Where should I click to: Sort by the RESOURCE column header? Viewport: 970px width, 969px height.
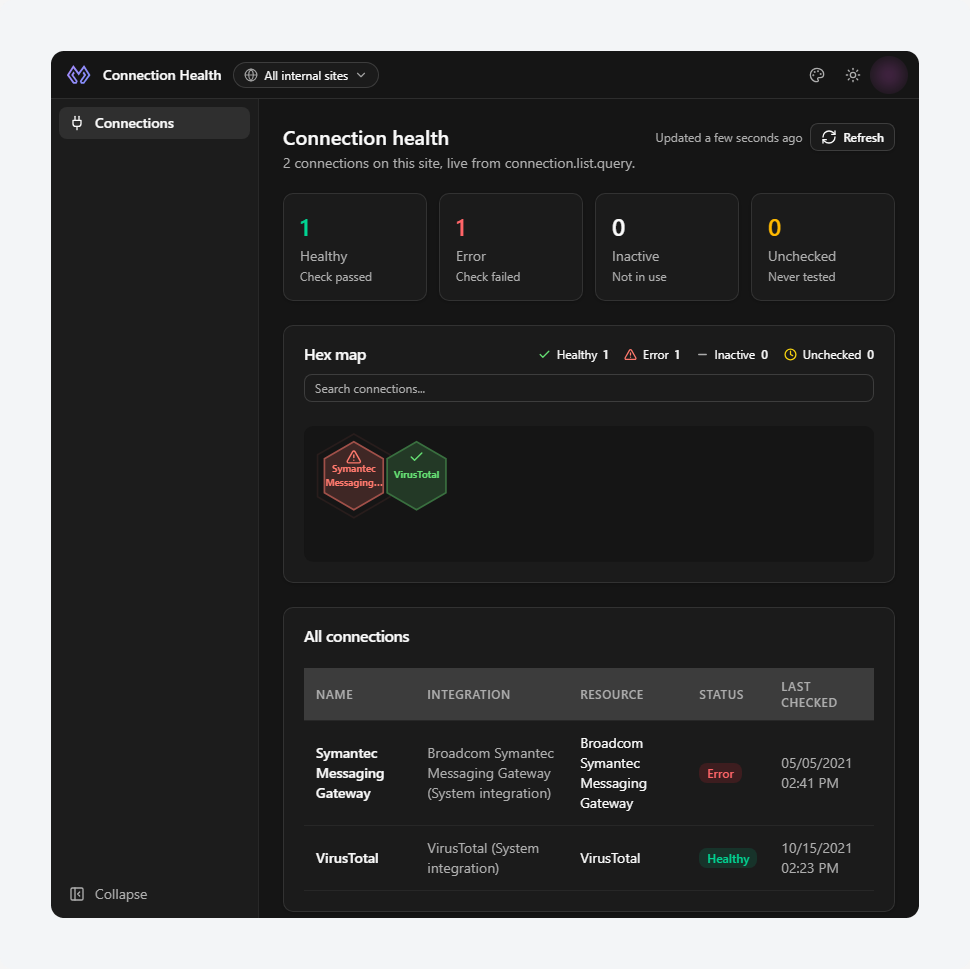pyautogui.click(x=611, y=694)
